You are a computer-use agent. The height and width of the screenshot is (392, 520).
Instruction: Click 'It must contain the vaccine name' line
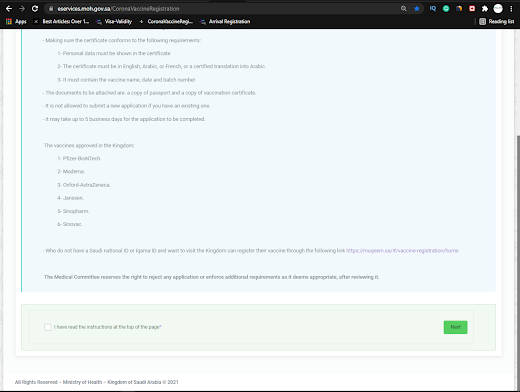click(x=126, y=80)
